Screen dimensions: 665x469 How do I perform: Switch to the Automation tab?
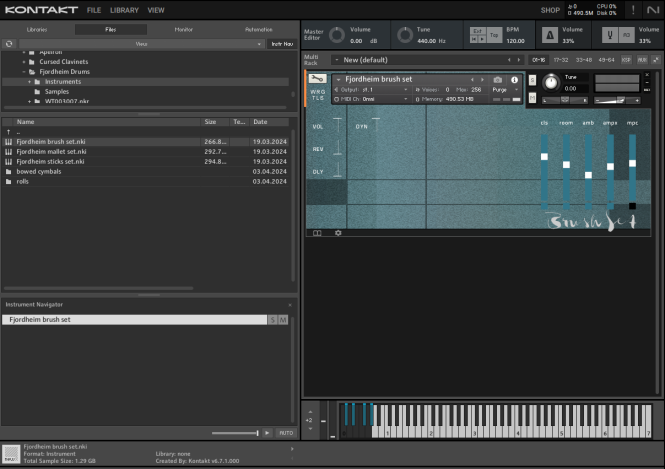click(x=259, y=29)
